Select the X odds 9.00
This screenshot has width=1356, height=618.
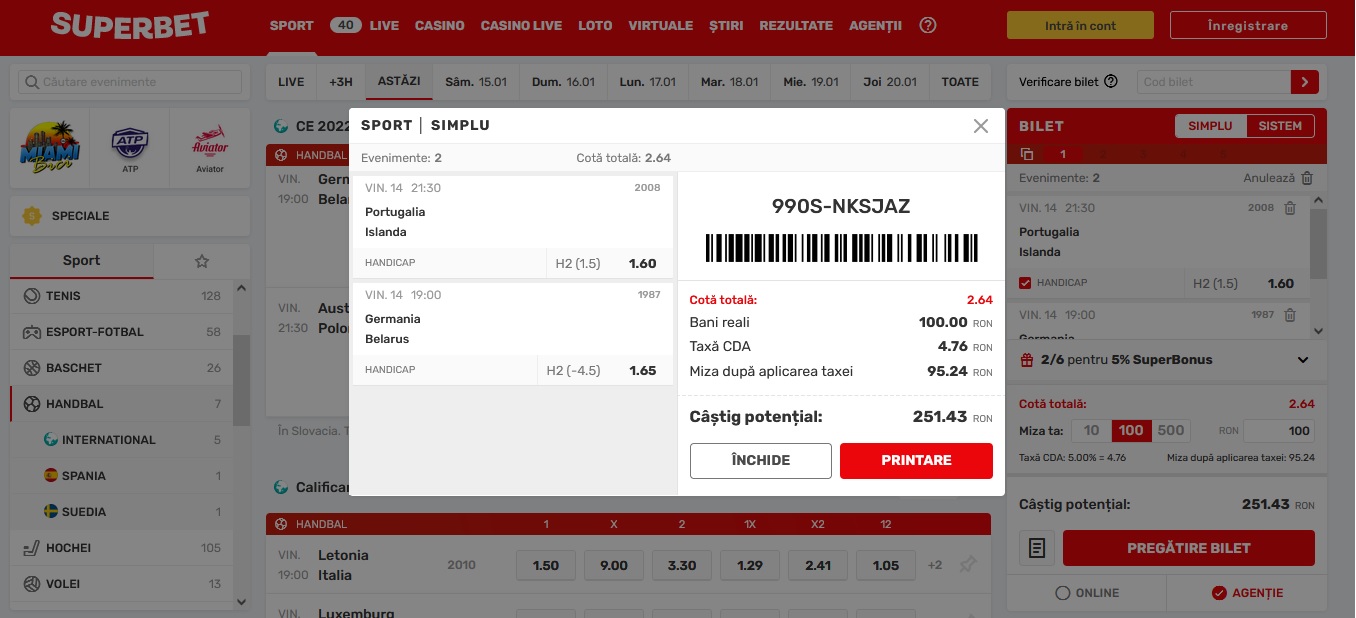[614, 565]
